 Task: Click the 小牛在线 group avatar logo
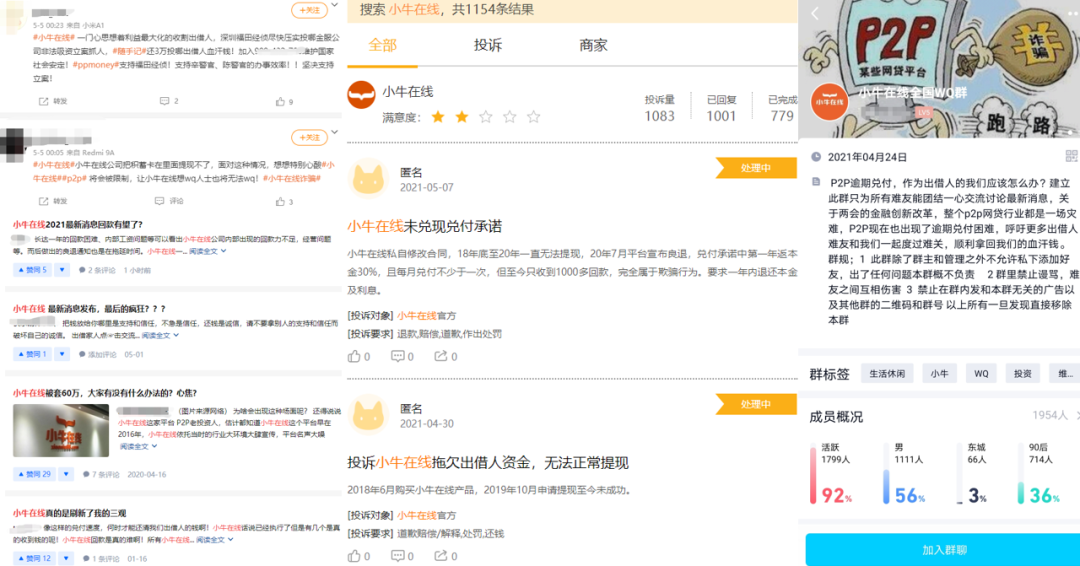coord(828,99)
